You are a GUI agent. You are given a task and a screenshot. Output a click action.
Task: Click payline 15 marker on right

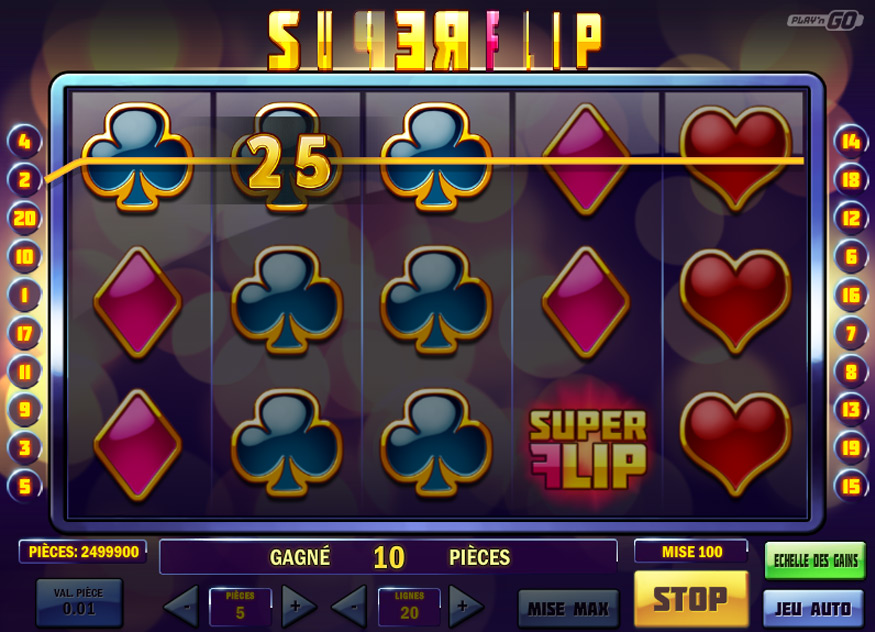coord(850,485)
